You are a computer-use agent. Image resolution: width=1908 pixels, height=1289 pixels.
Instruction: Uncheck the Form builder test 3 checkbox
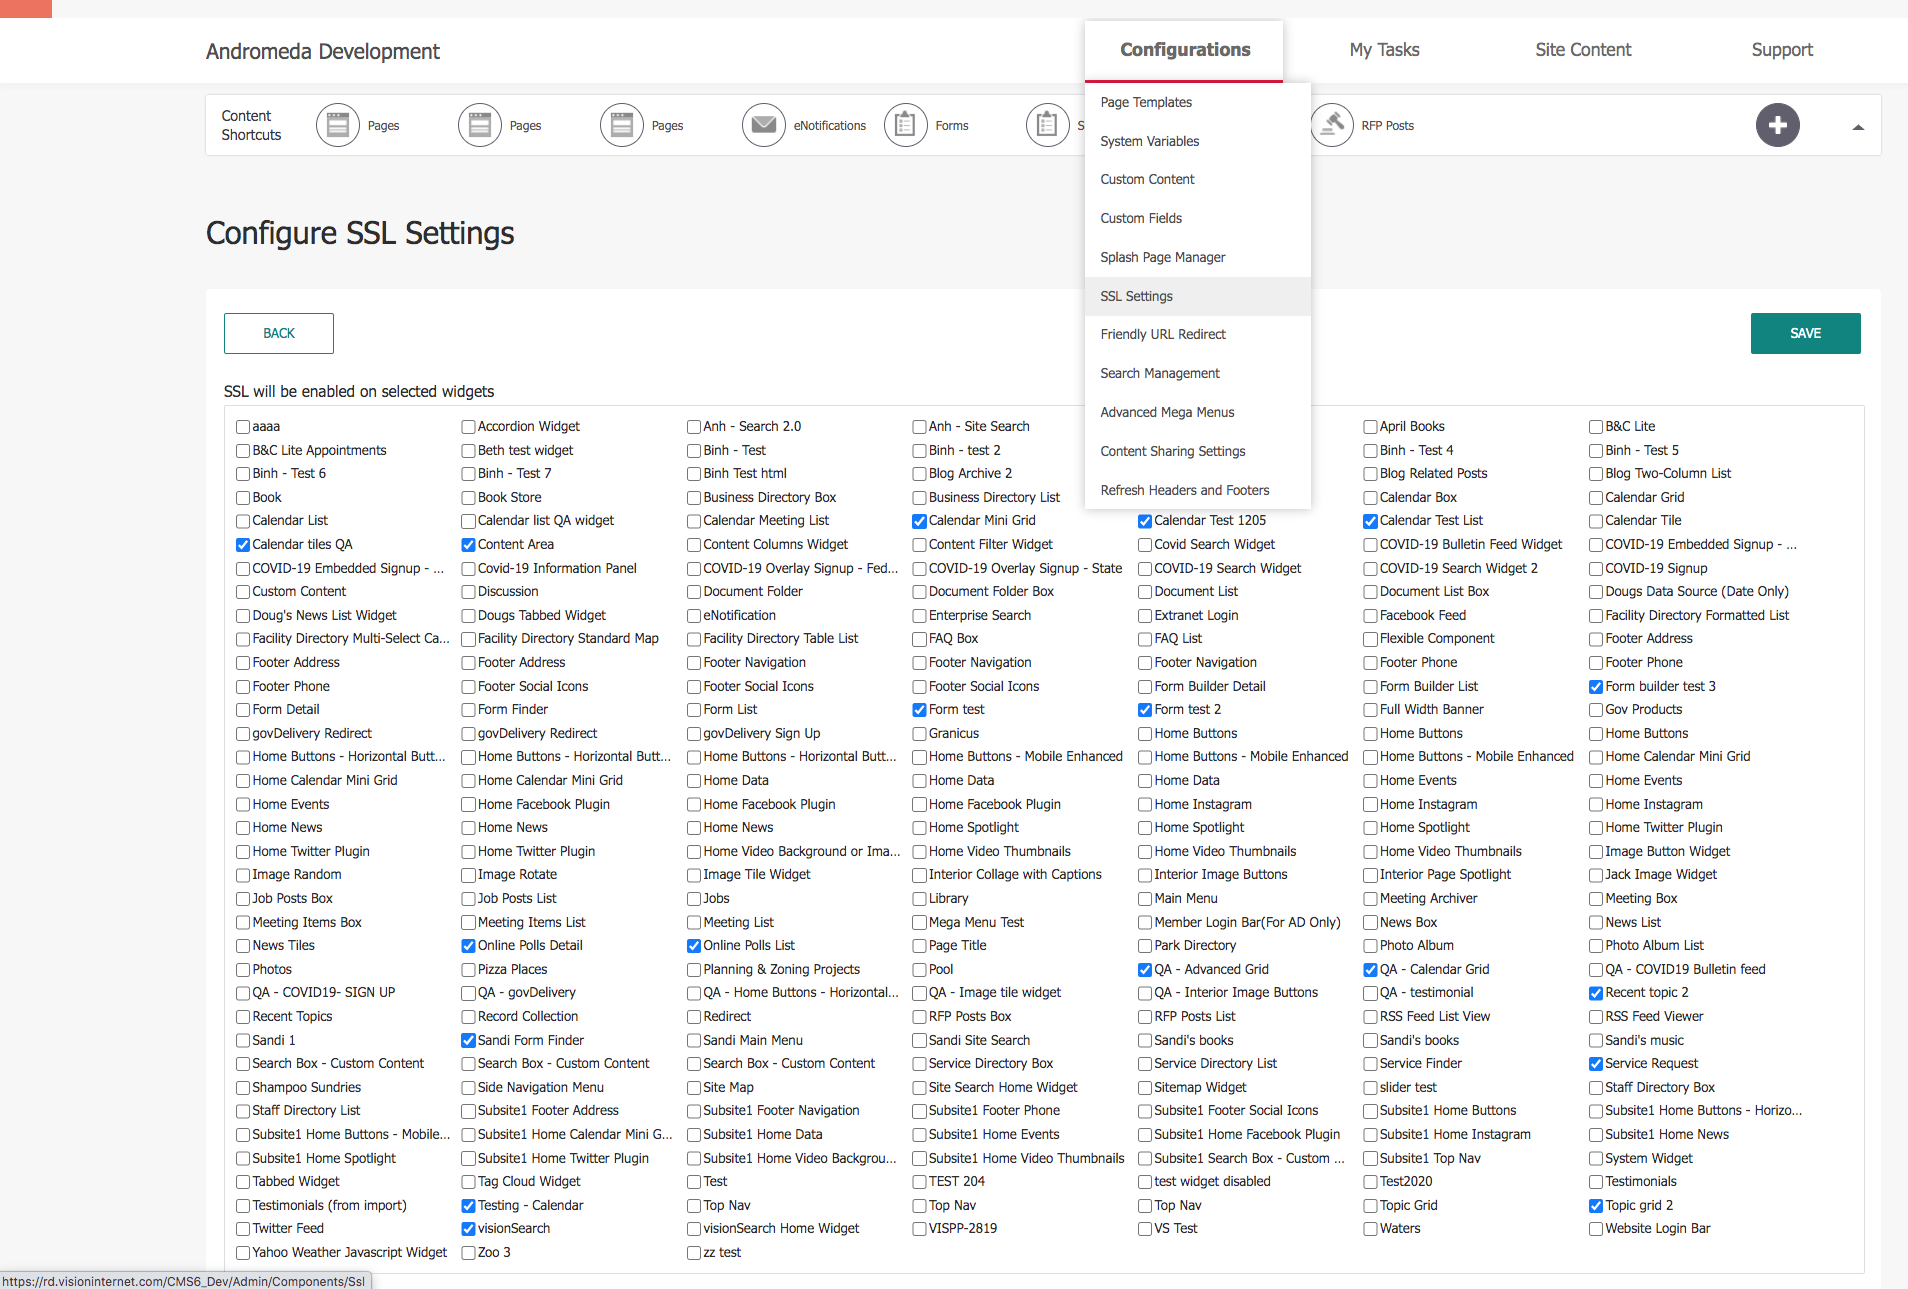[x=1596, y=687]
